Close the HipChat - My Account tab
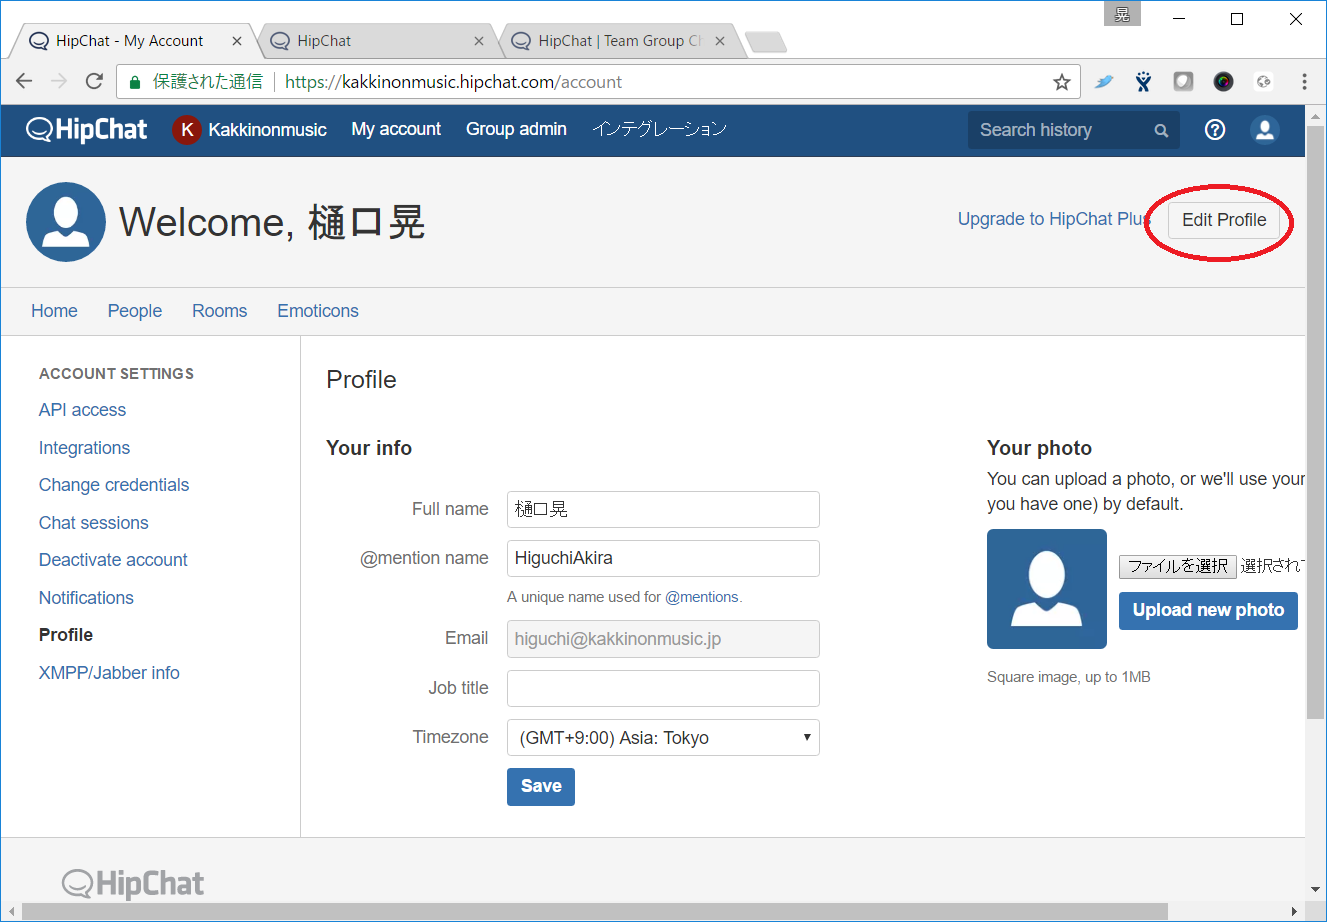This screenshot has width=1327, height=922. click(237, 41)
